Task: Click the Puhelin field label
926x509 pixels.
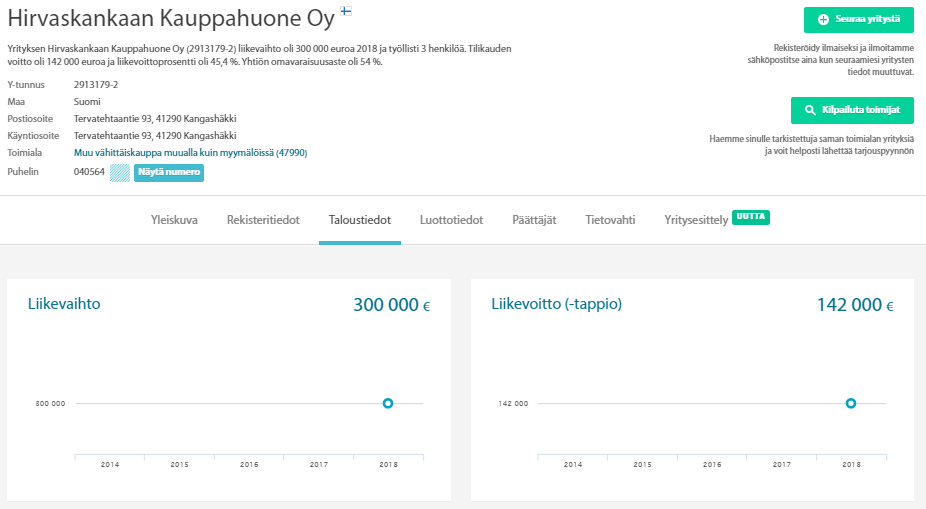Action: coord(22,172)
